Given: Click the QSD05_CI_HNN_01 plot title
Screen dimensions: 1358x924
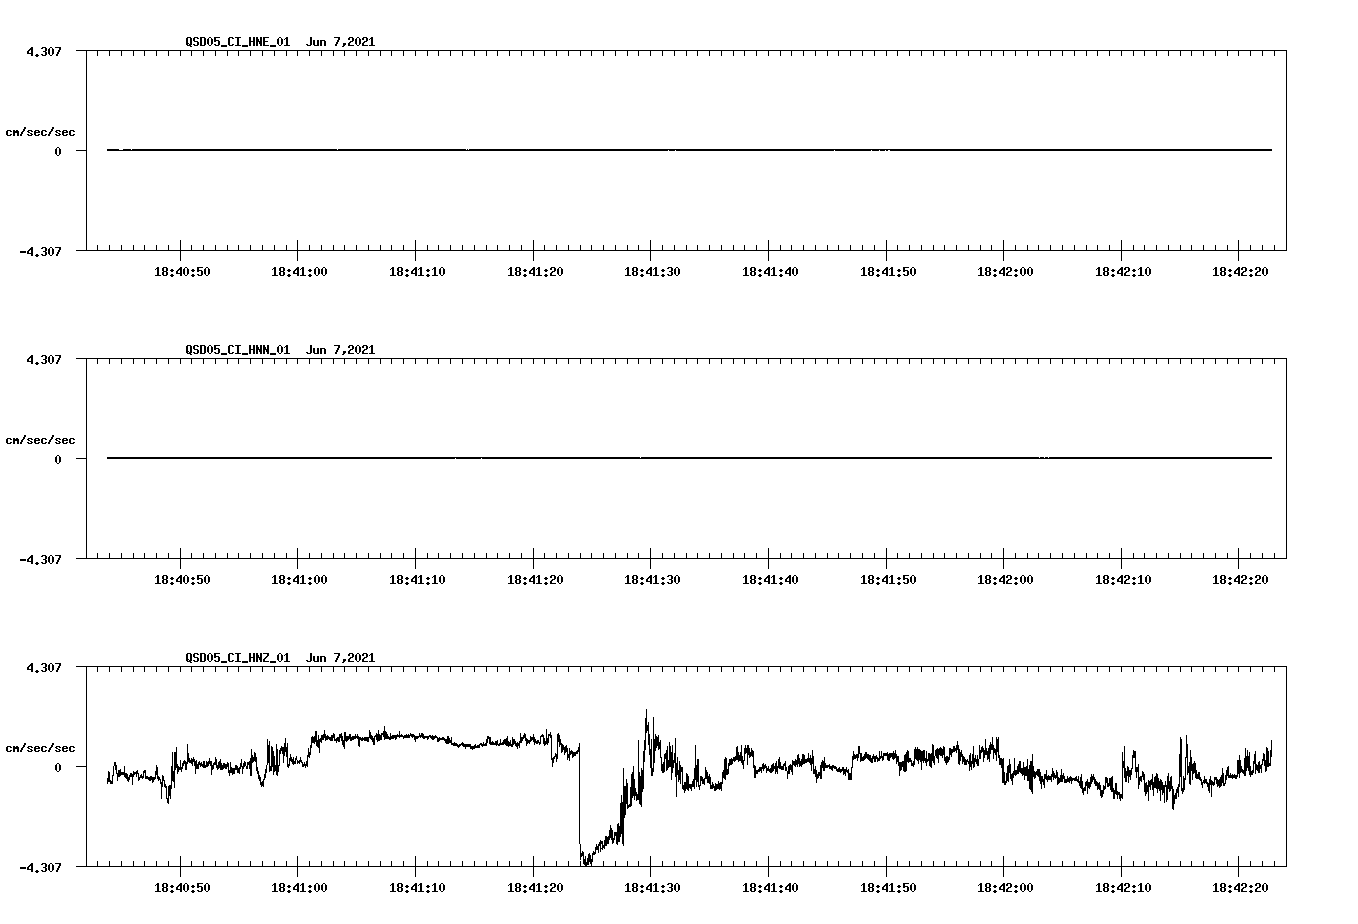Looking at the screenshot, I should pyautogui.click(x=280, y=350).
